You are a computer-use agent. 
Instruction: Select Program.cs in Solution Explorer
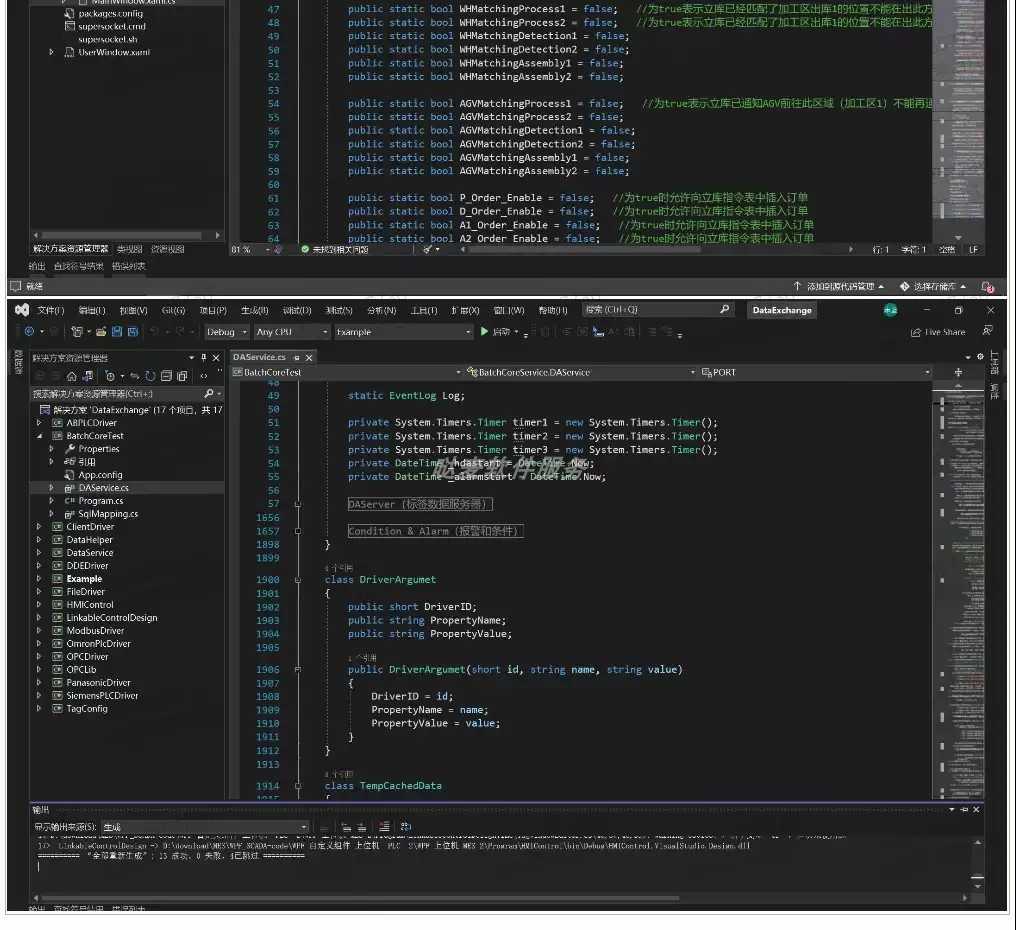(100, 500)
